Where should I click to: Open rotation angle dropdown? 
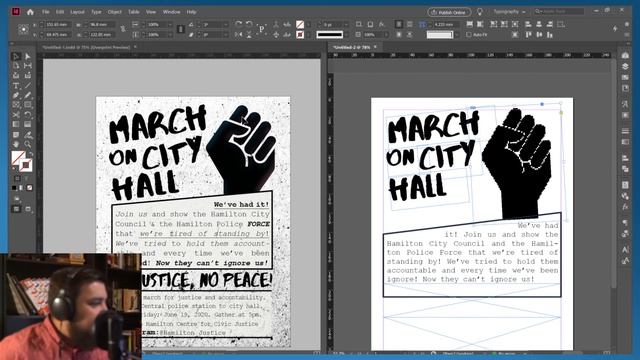pos(225,24)
